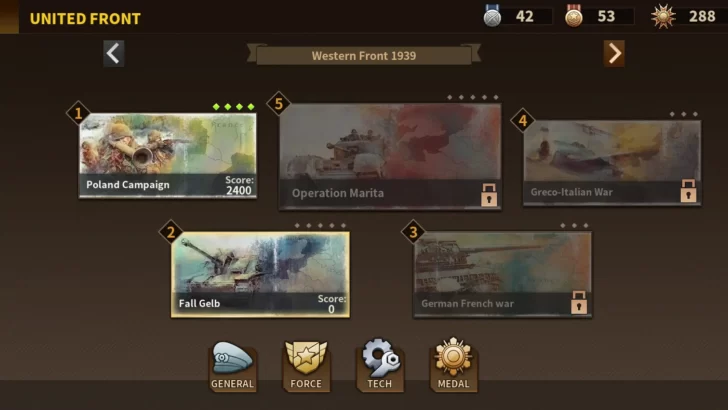This screenshot has height=410, width=728.
Task: Click the lock icon on German French war
Action: (x=578, y=302)
